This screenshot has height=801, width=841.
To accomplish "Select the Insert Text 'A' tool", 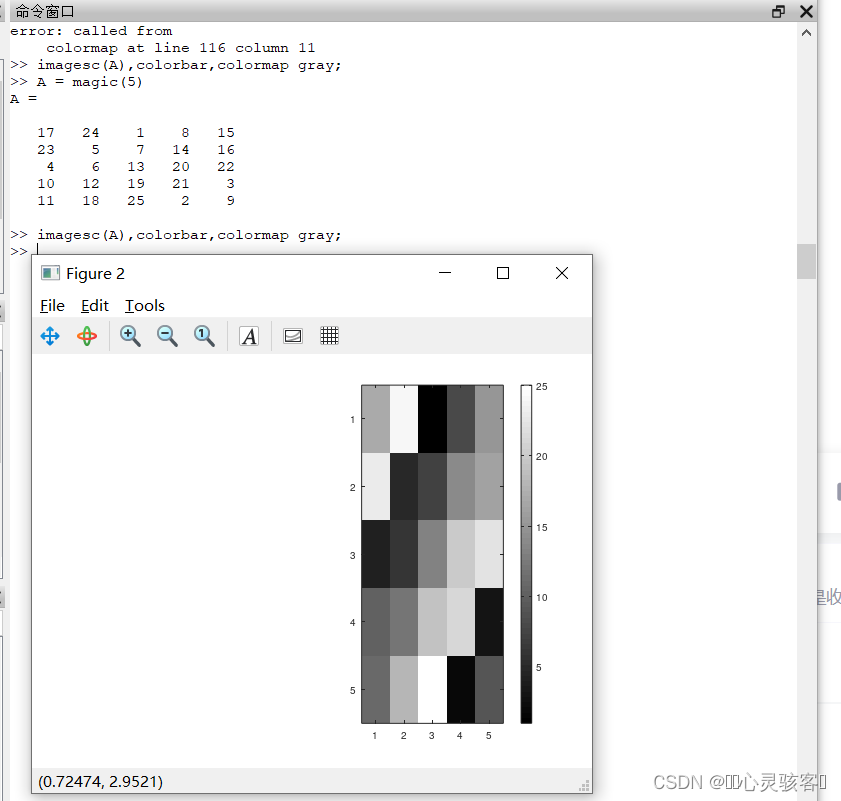I will [249, 336].
